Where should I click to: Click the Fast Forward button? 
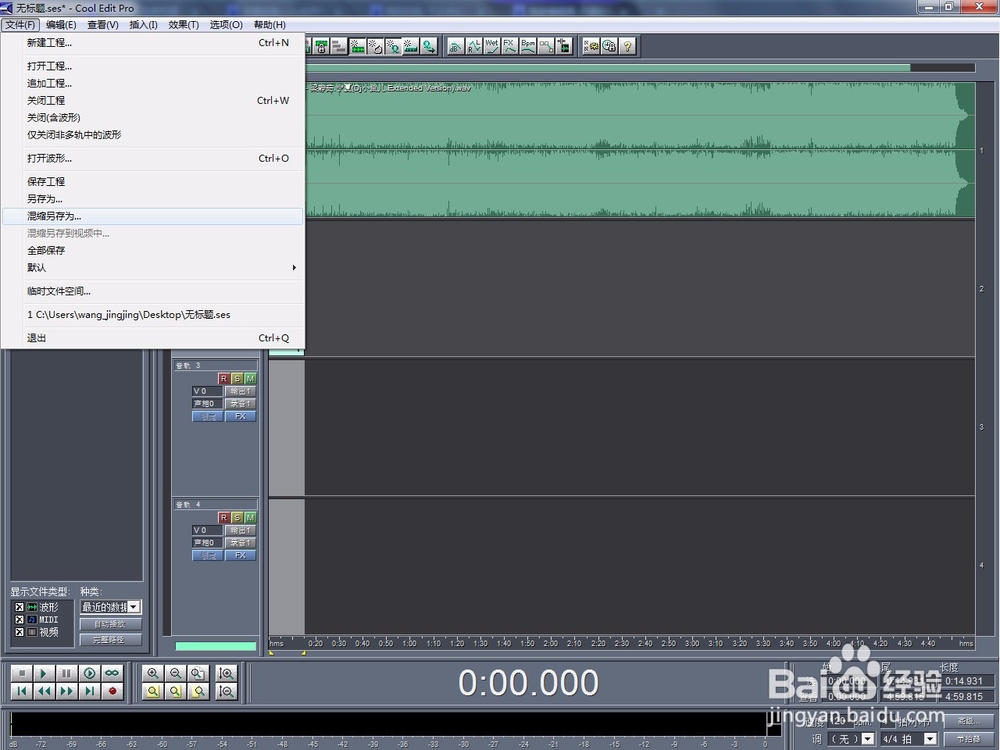click(x=67, y=691)
